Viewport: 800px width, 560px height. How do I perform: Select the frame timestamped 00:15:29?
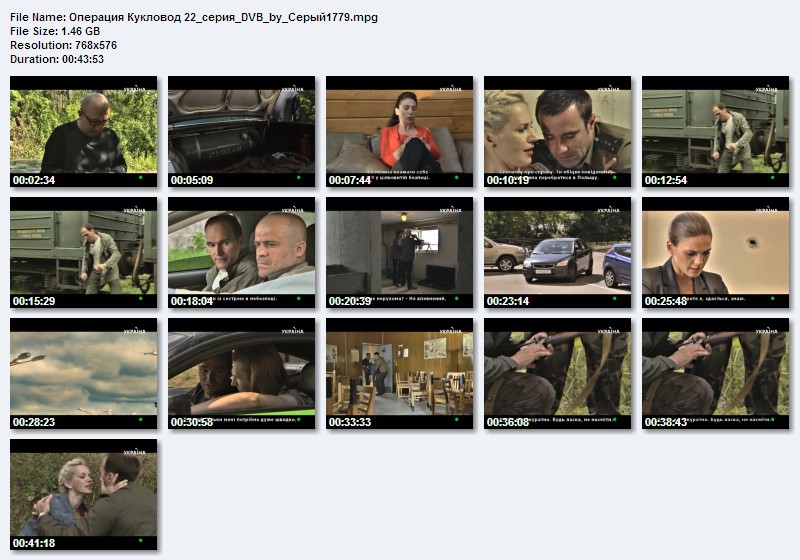click(84, 253)
